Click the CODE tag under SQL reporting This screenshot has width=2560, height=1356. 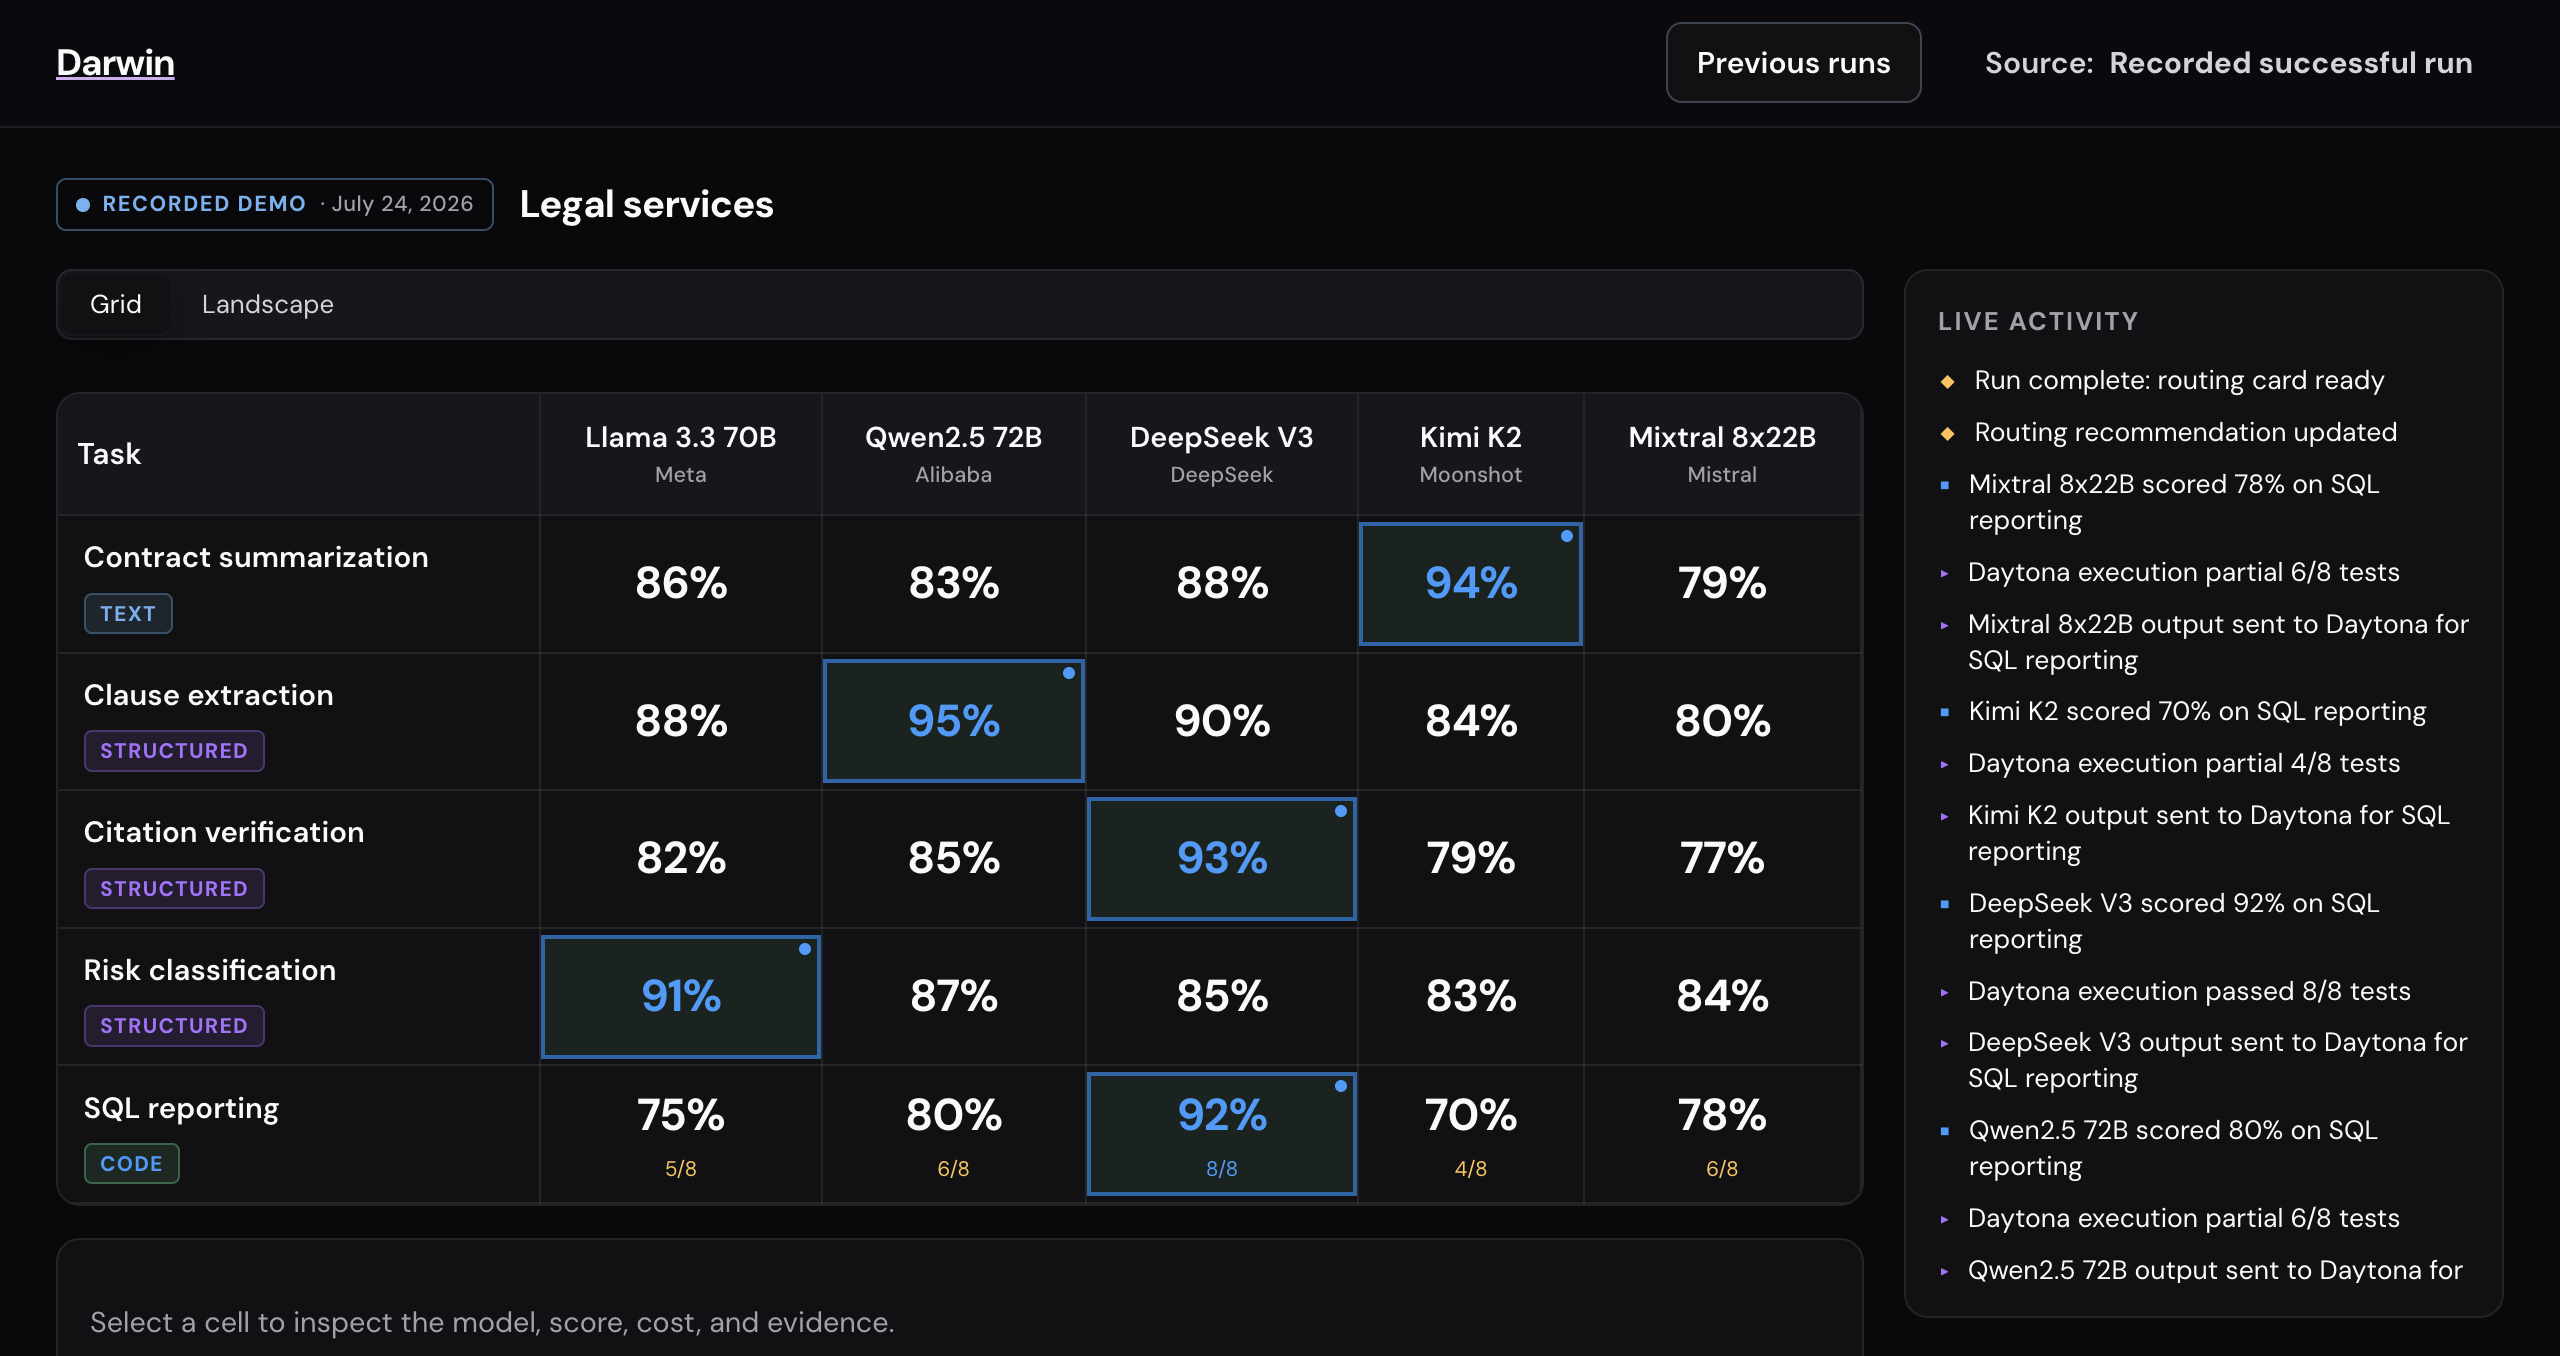(131, 1163)
